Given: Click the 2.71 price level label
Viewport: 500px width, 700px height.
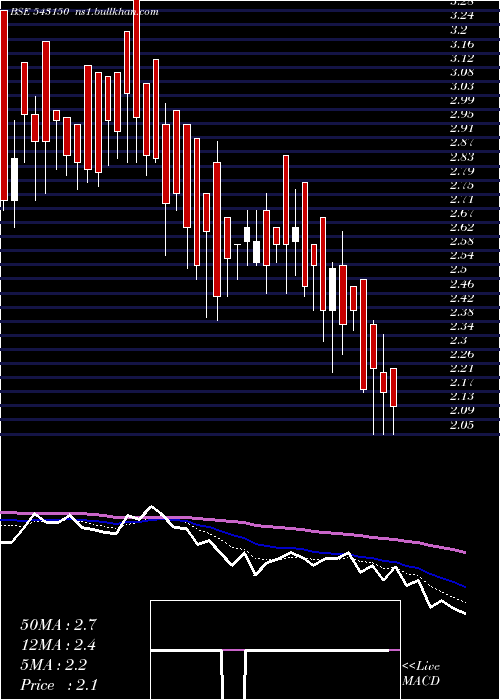Looking at the screenshot, I should [462, 199].
